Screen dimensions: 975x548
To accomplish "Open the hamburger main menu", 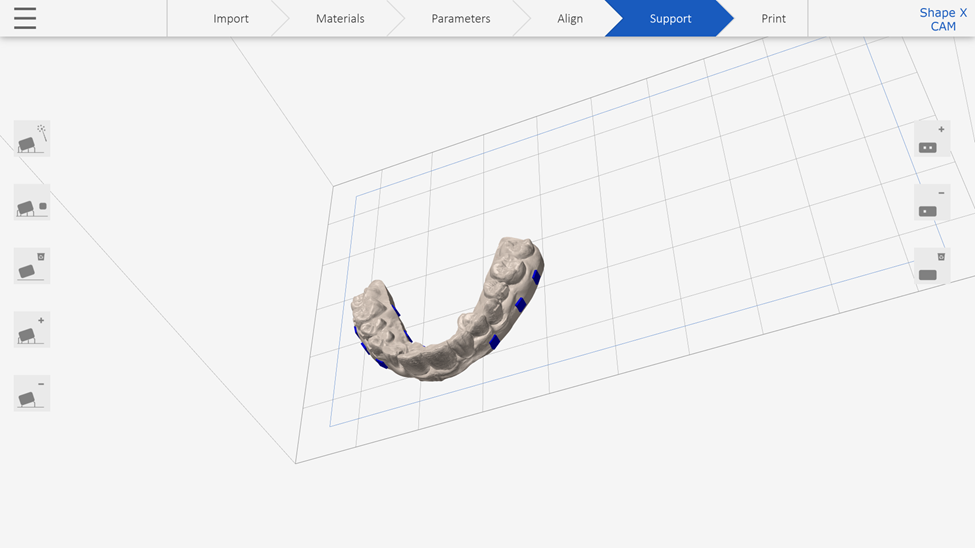I will (25, 18).
